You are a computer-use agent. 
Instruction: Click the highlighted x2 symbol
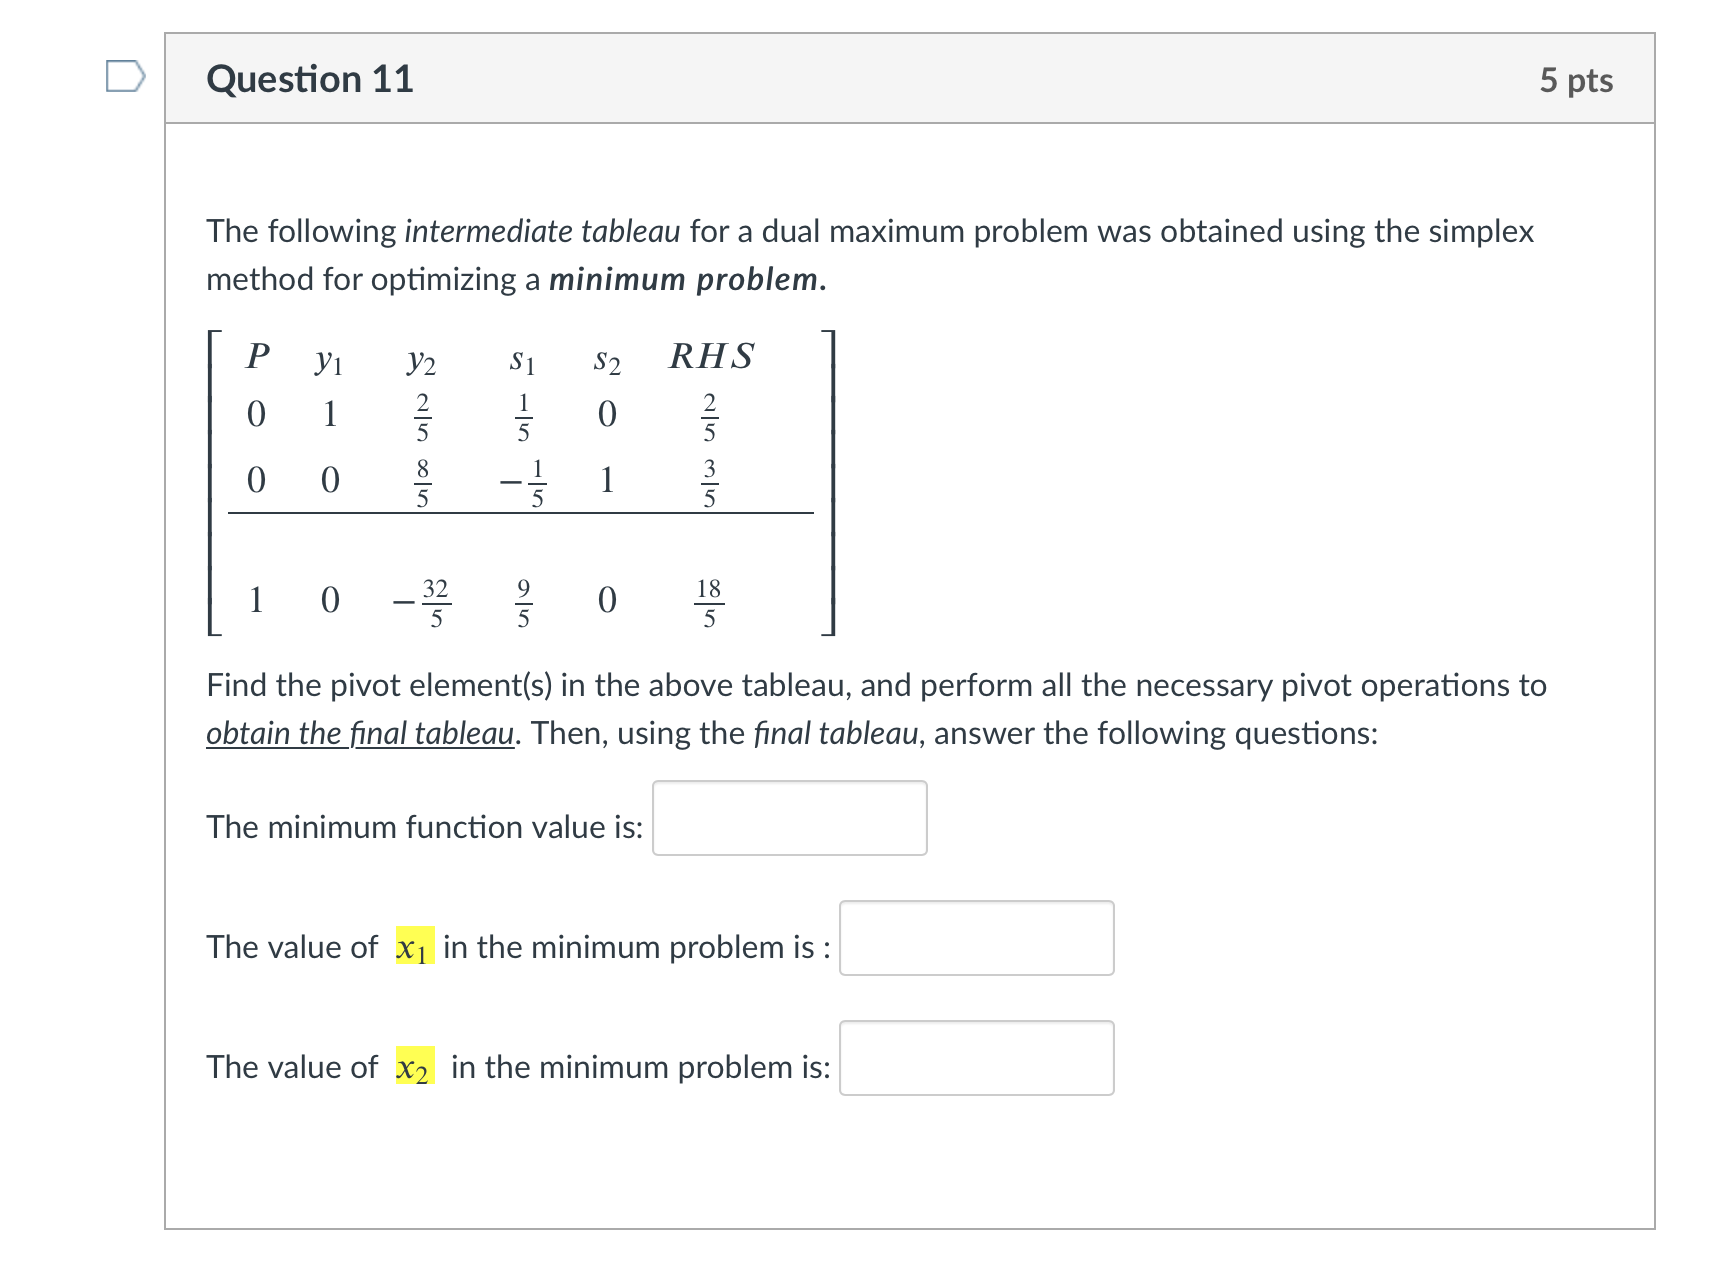pyautogui.click(x=413, y=1068)
